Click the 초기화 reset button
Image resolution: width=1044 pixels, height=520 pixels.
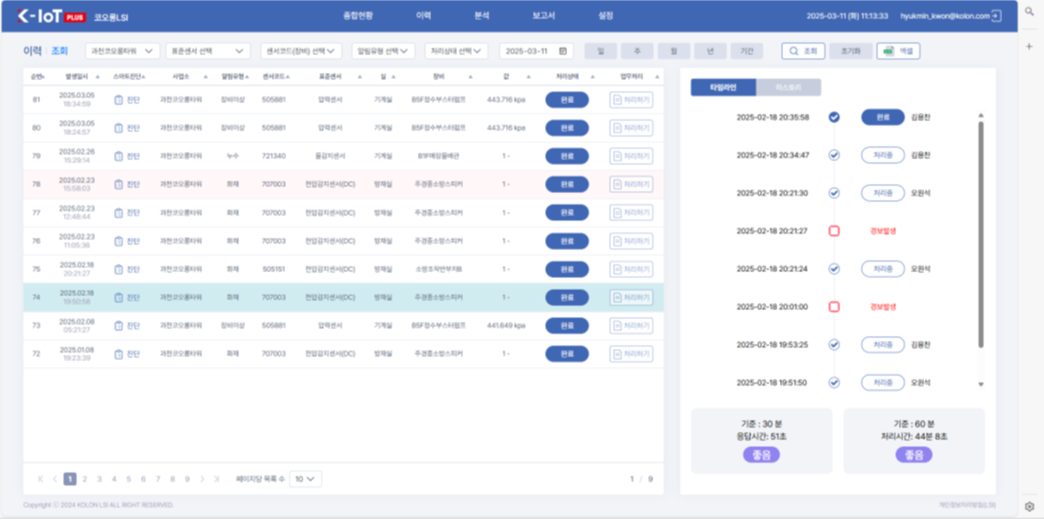(850, 51)
